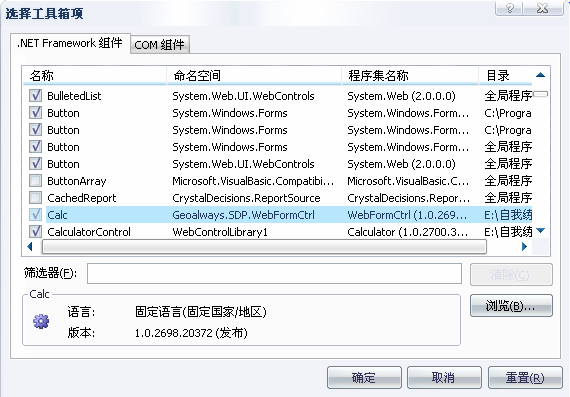
Task: Switch to the COM 组件 tab
Action: pyautogui.click(x=160, y=45)
